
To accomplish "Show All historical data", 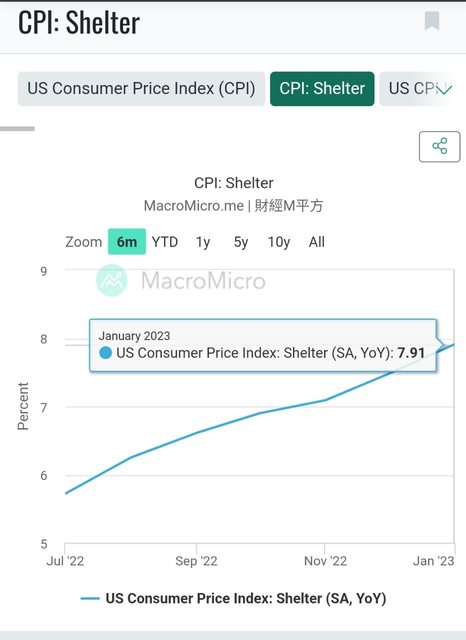I will tap(317, 242).
